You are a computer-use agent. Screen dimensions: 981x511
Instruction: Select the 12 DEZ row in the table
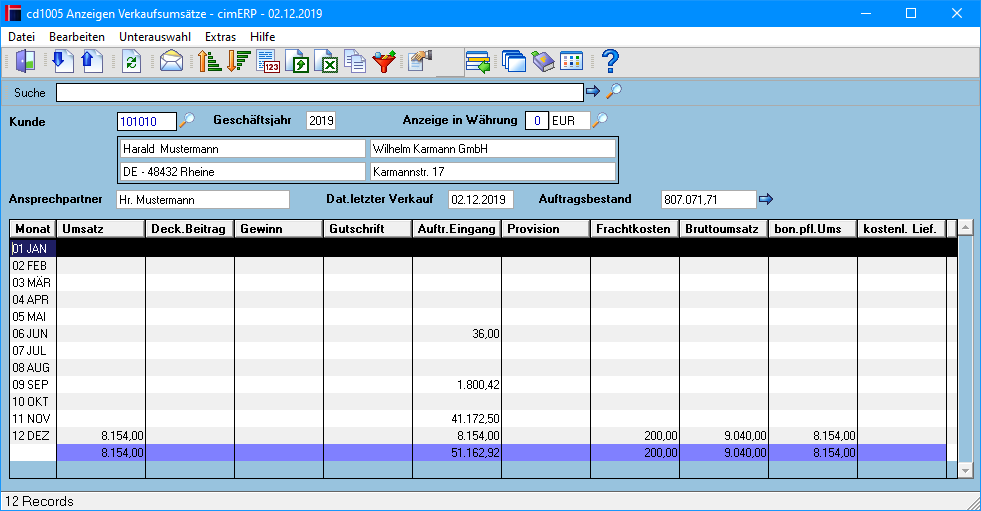pyautogui.click(x=483, y=436)
